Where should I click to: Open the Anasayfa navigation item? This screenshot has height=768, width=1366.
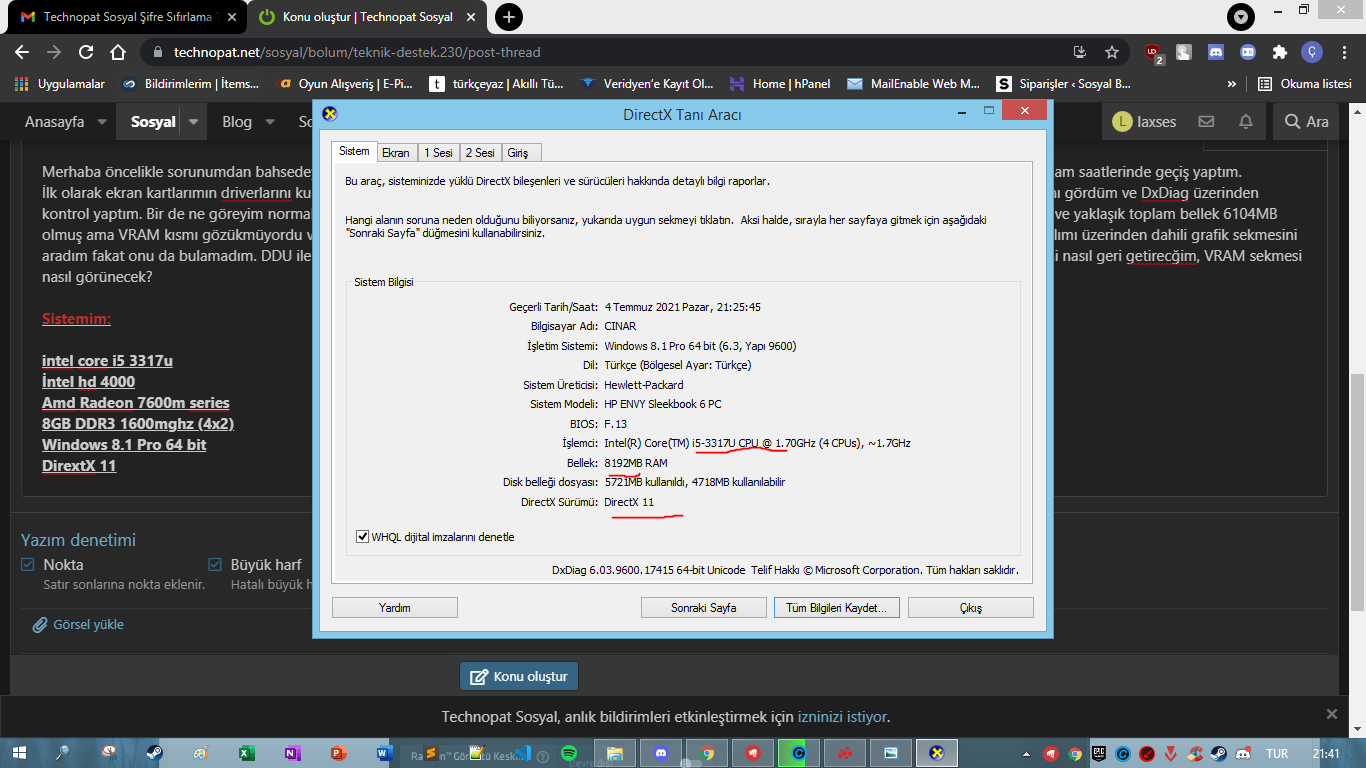tap(54, 122)
